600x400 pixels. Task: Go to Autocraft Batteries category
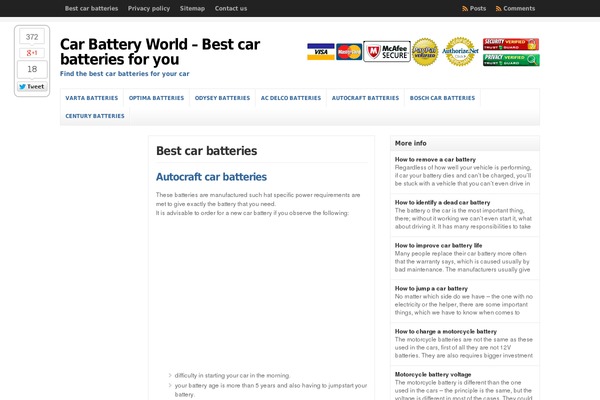[x=365, y=98]
